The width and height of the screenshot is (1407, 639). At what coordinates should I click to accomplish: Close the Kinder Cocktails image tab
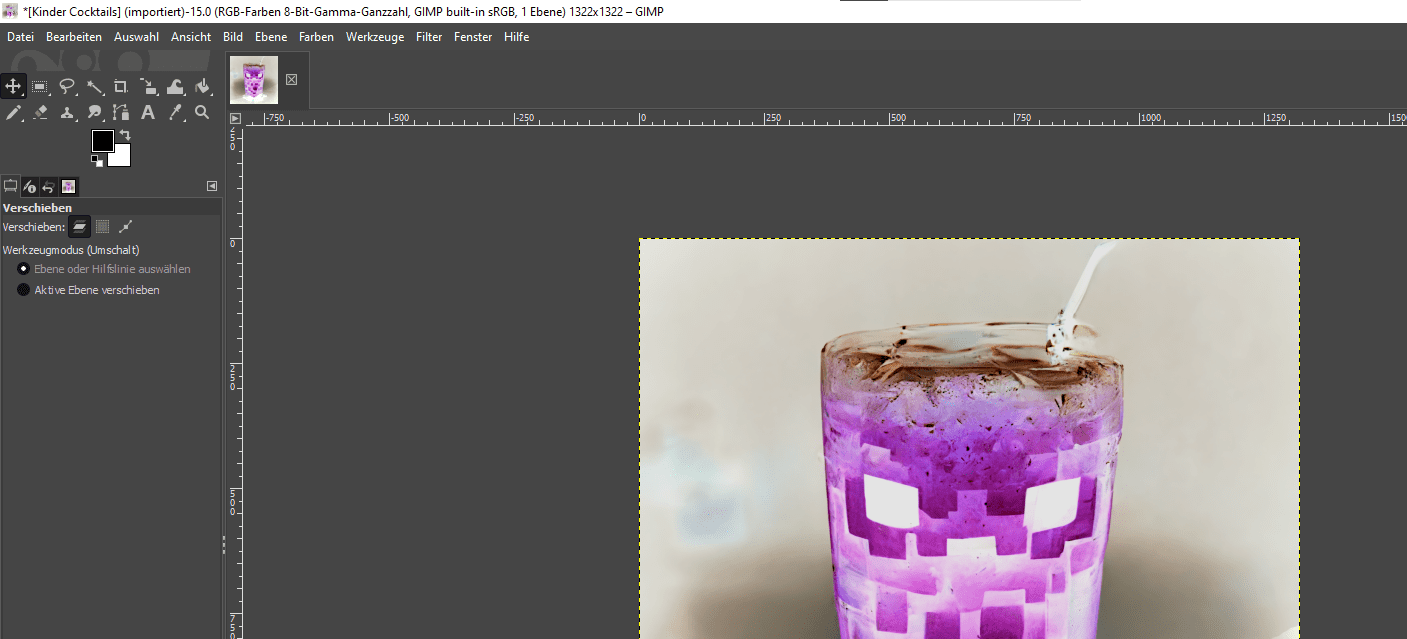(292, 79)
